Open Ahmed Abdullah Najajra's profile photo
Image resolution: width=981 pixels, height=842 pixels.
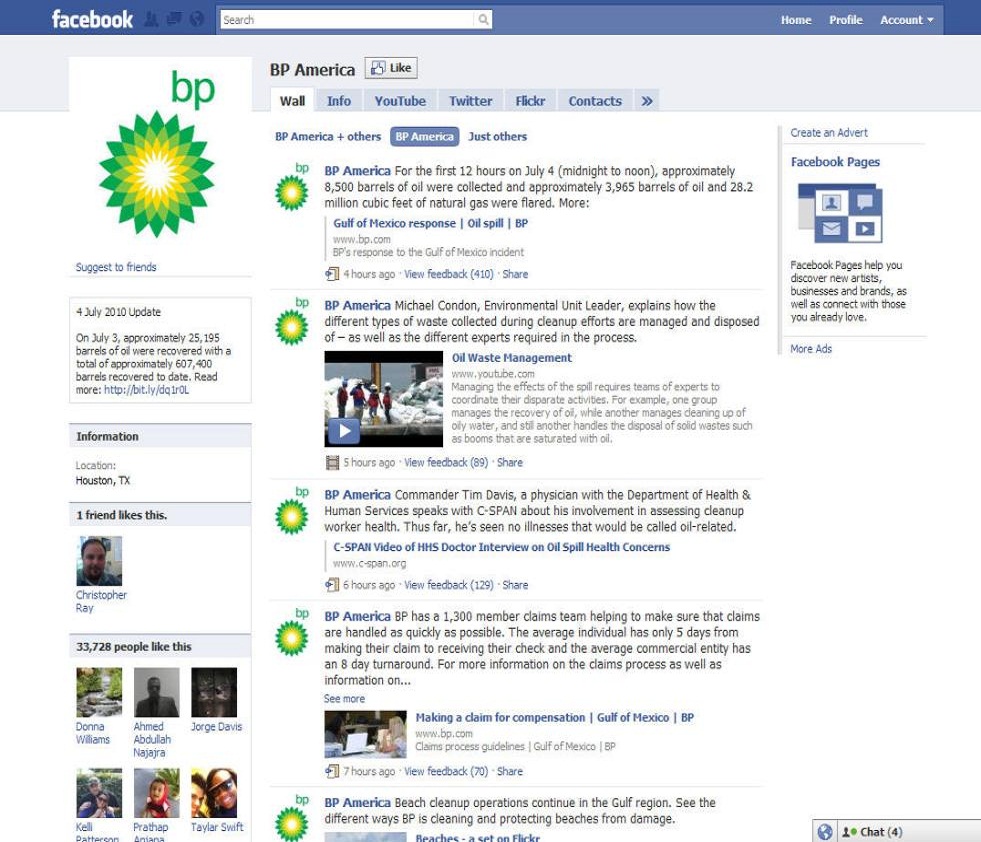tap(156, 692)
